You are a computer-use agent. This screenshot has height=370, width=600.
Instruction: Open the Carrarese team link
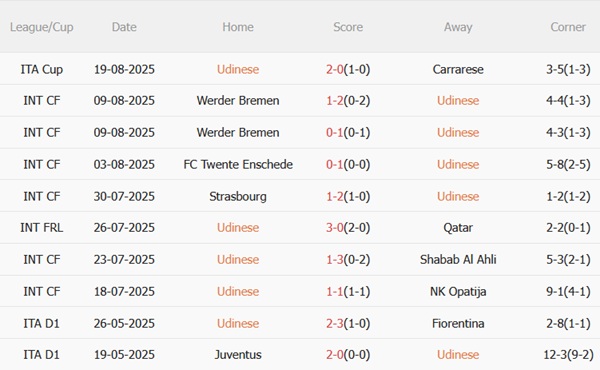coord(458,69)
